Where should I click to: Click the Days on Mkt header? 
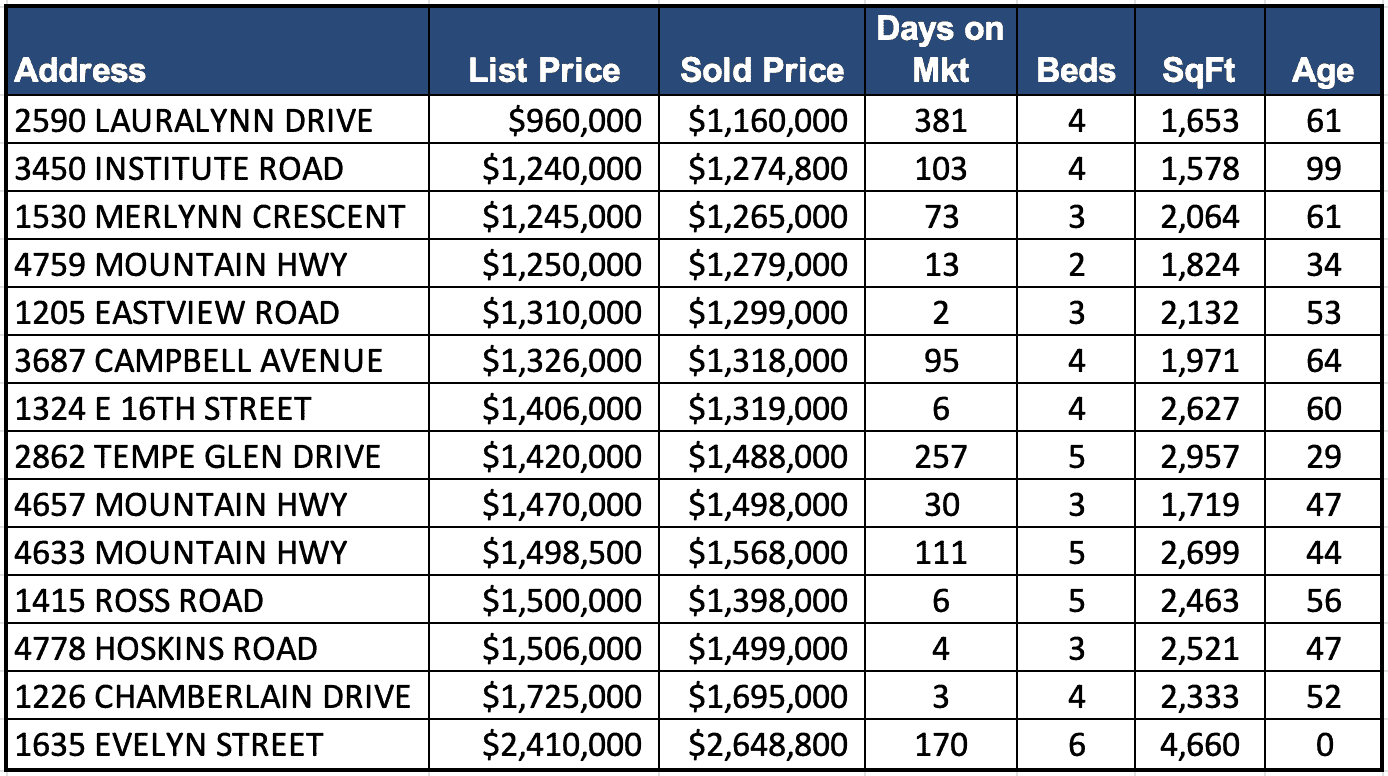(940, 50)
